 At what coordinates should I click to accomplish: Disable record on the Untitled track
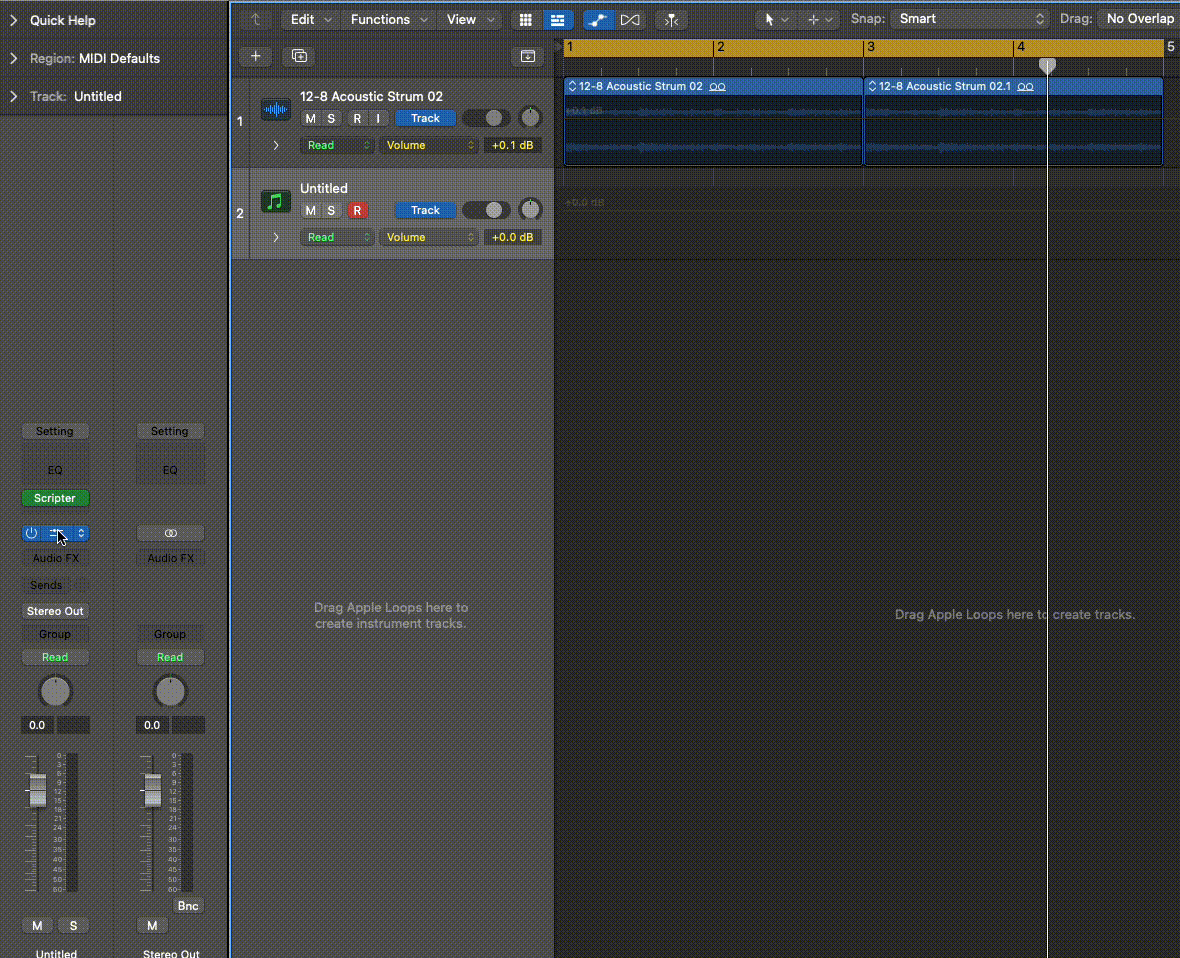point(357,210)
